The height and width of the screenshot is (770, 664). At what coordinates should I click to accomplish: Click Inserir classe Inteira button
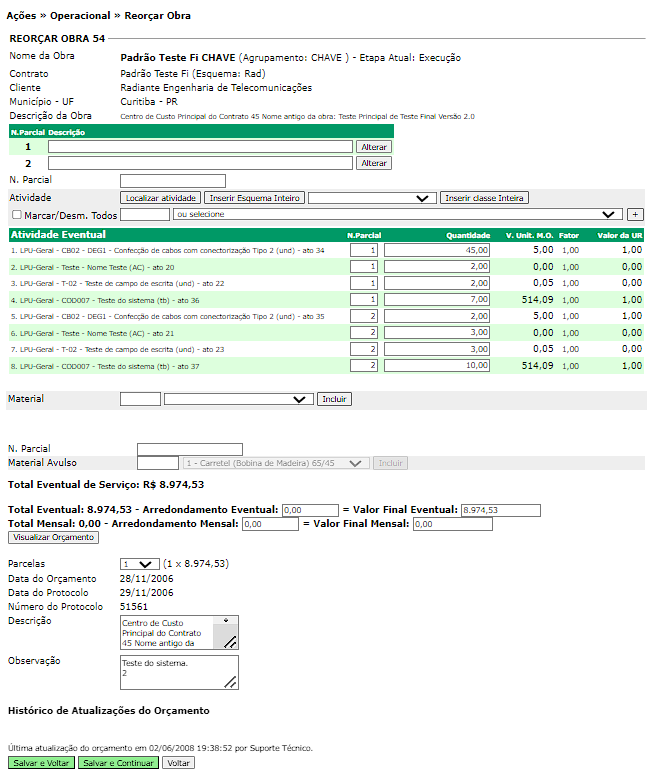[484, 198]
